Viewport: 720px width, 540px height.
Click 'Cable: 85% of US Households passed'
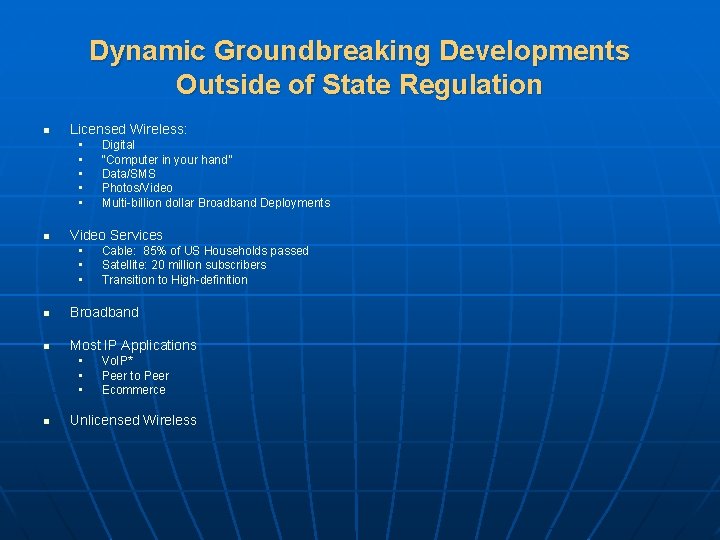[x=205, y=251]
